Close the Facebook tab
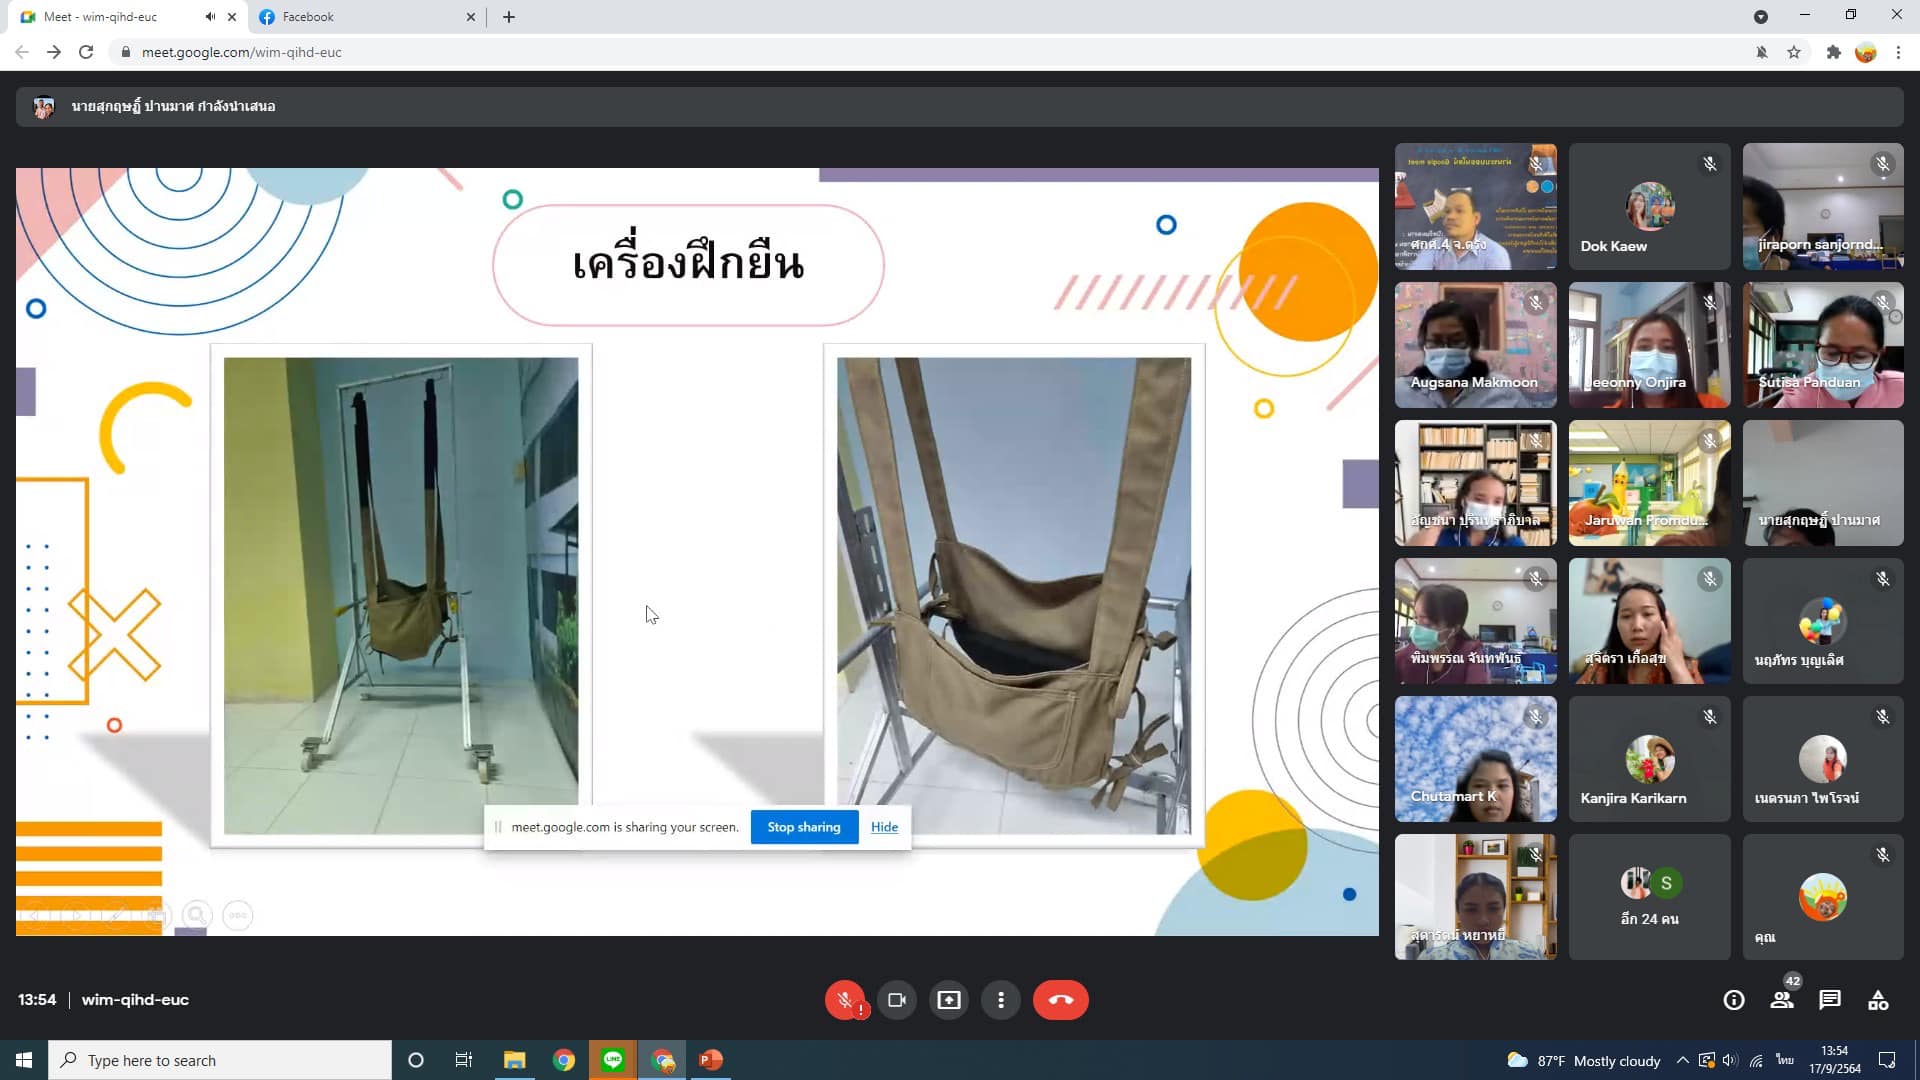 coord(471,17)
